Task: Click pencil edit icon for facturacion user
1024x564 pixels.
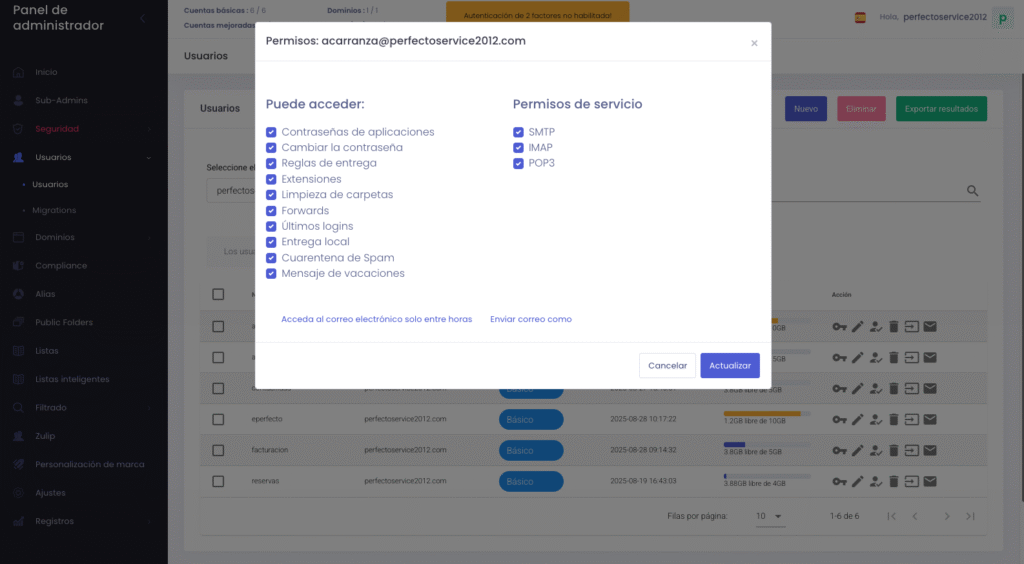Action: point(857,450)
